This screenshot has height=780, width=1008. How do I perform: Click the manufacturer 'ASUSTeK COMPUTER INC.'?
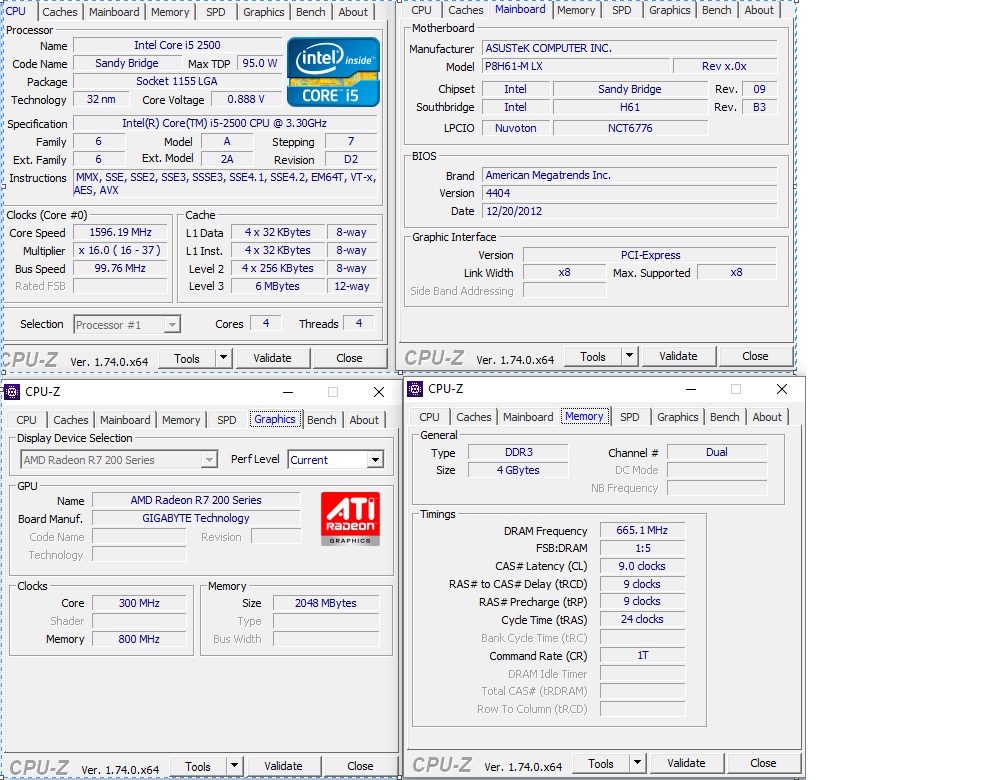(630, 48)
